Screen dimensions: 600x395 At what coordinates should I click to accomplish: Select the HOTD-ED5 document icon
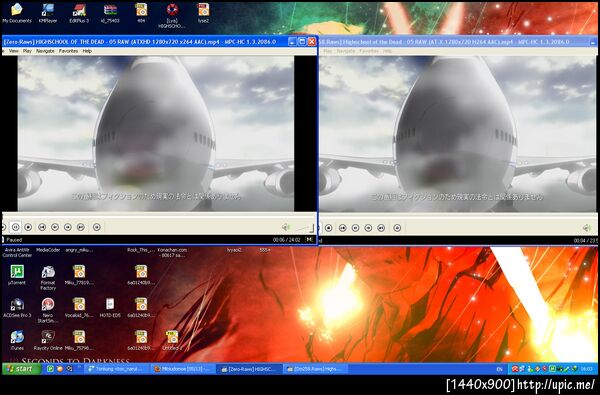pos(110,308)
